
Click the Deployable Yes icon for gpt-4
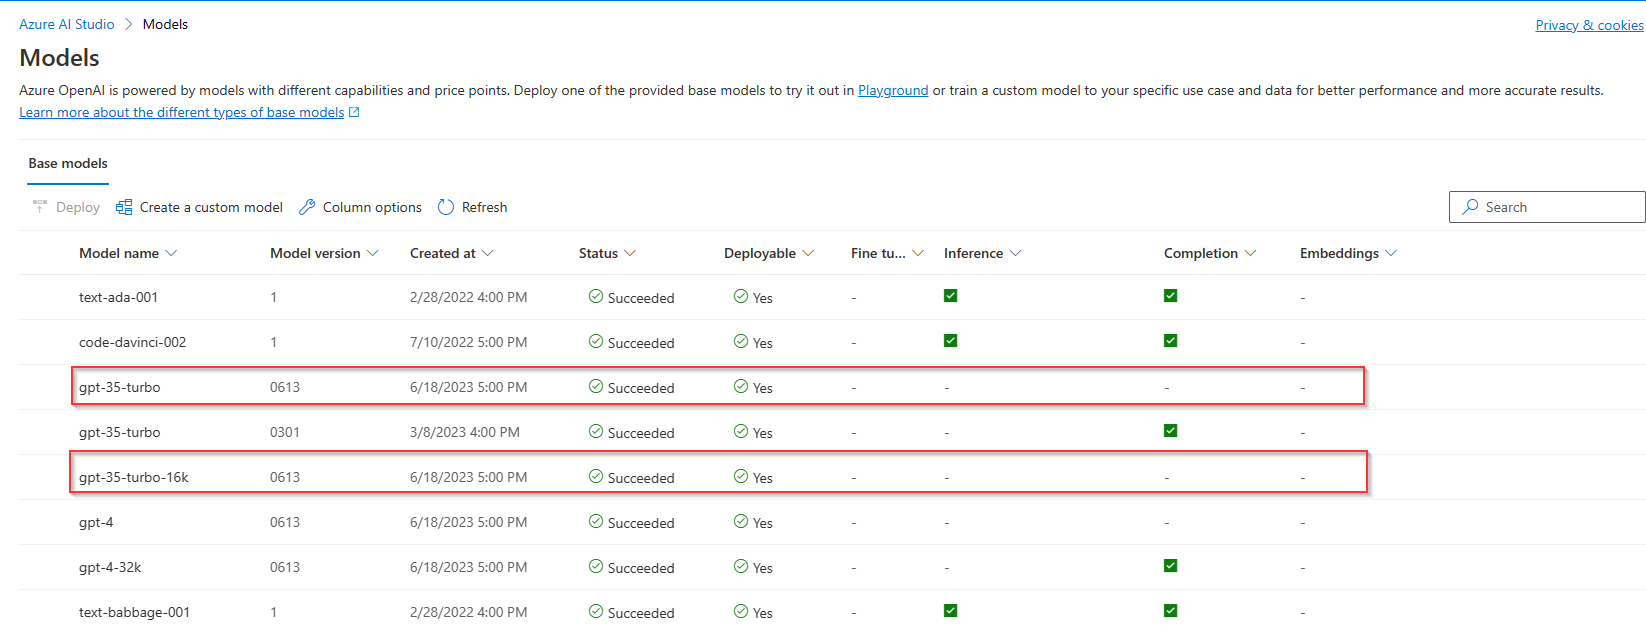(x=741, y=521)
